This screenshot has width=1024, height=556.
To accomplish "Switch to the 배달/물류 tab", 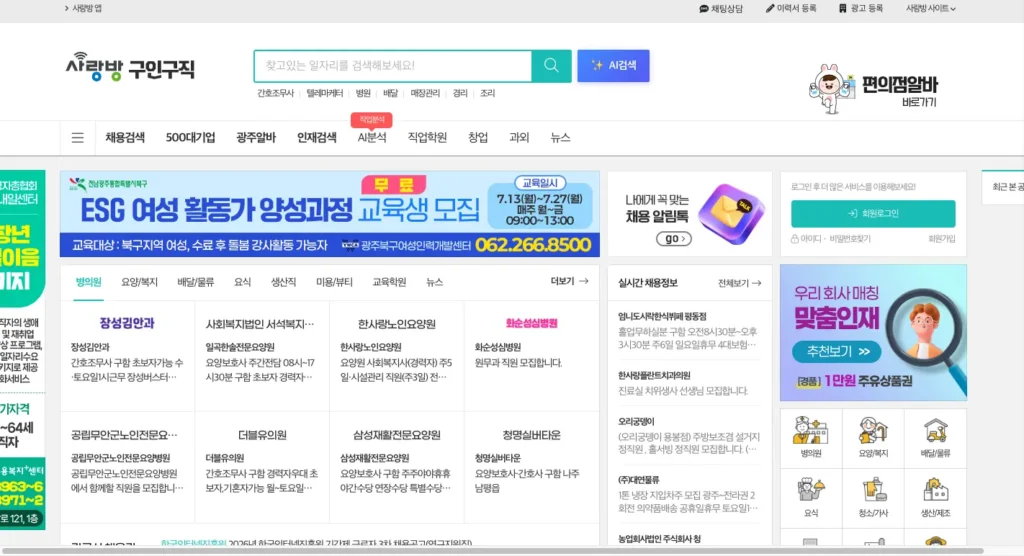I will coord(195,282).
